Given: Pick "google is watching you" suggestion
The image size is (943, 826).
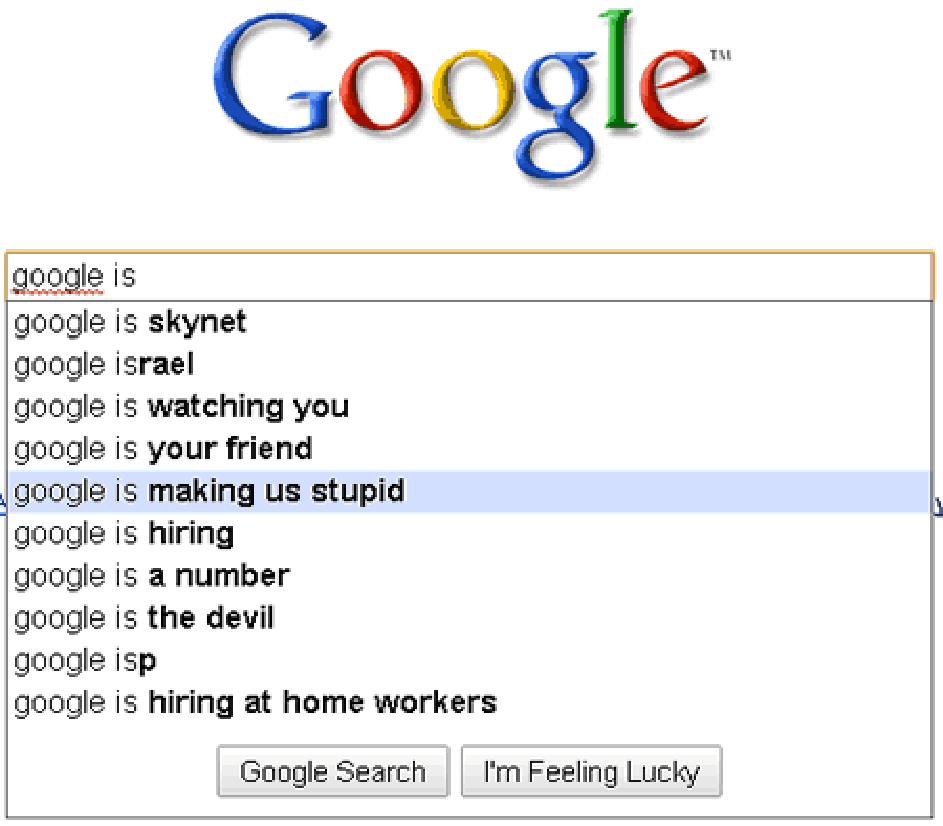Looking at the screenshot, I should coord(469,407).
